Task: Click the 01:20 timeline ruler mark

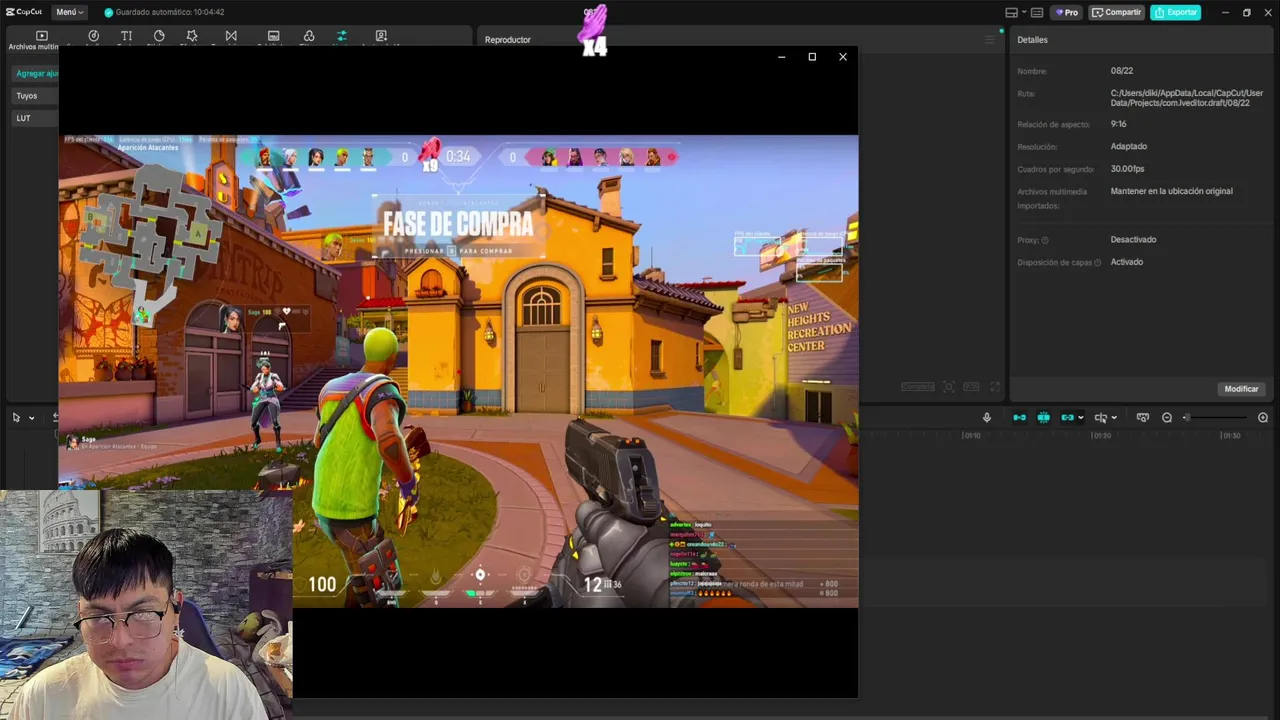Action: 1101,436
